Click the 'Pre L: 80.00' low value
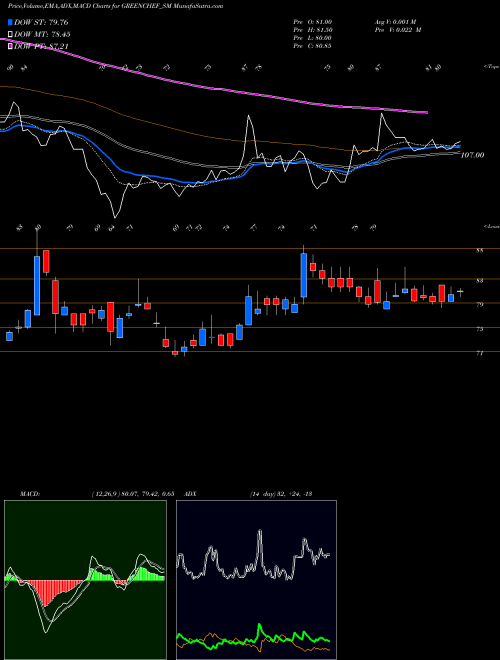500x660 pixels. (312, 38)
